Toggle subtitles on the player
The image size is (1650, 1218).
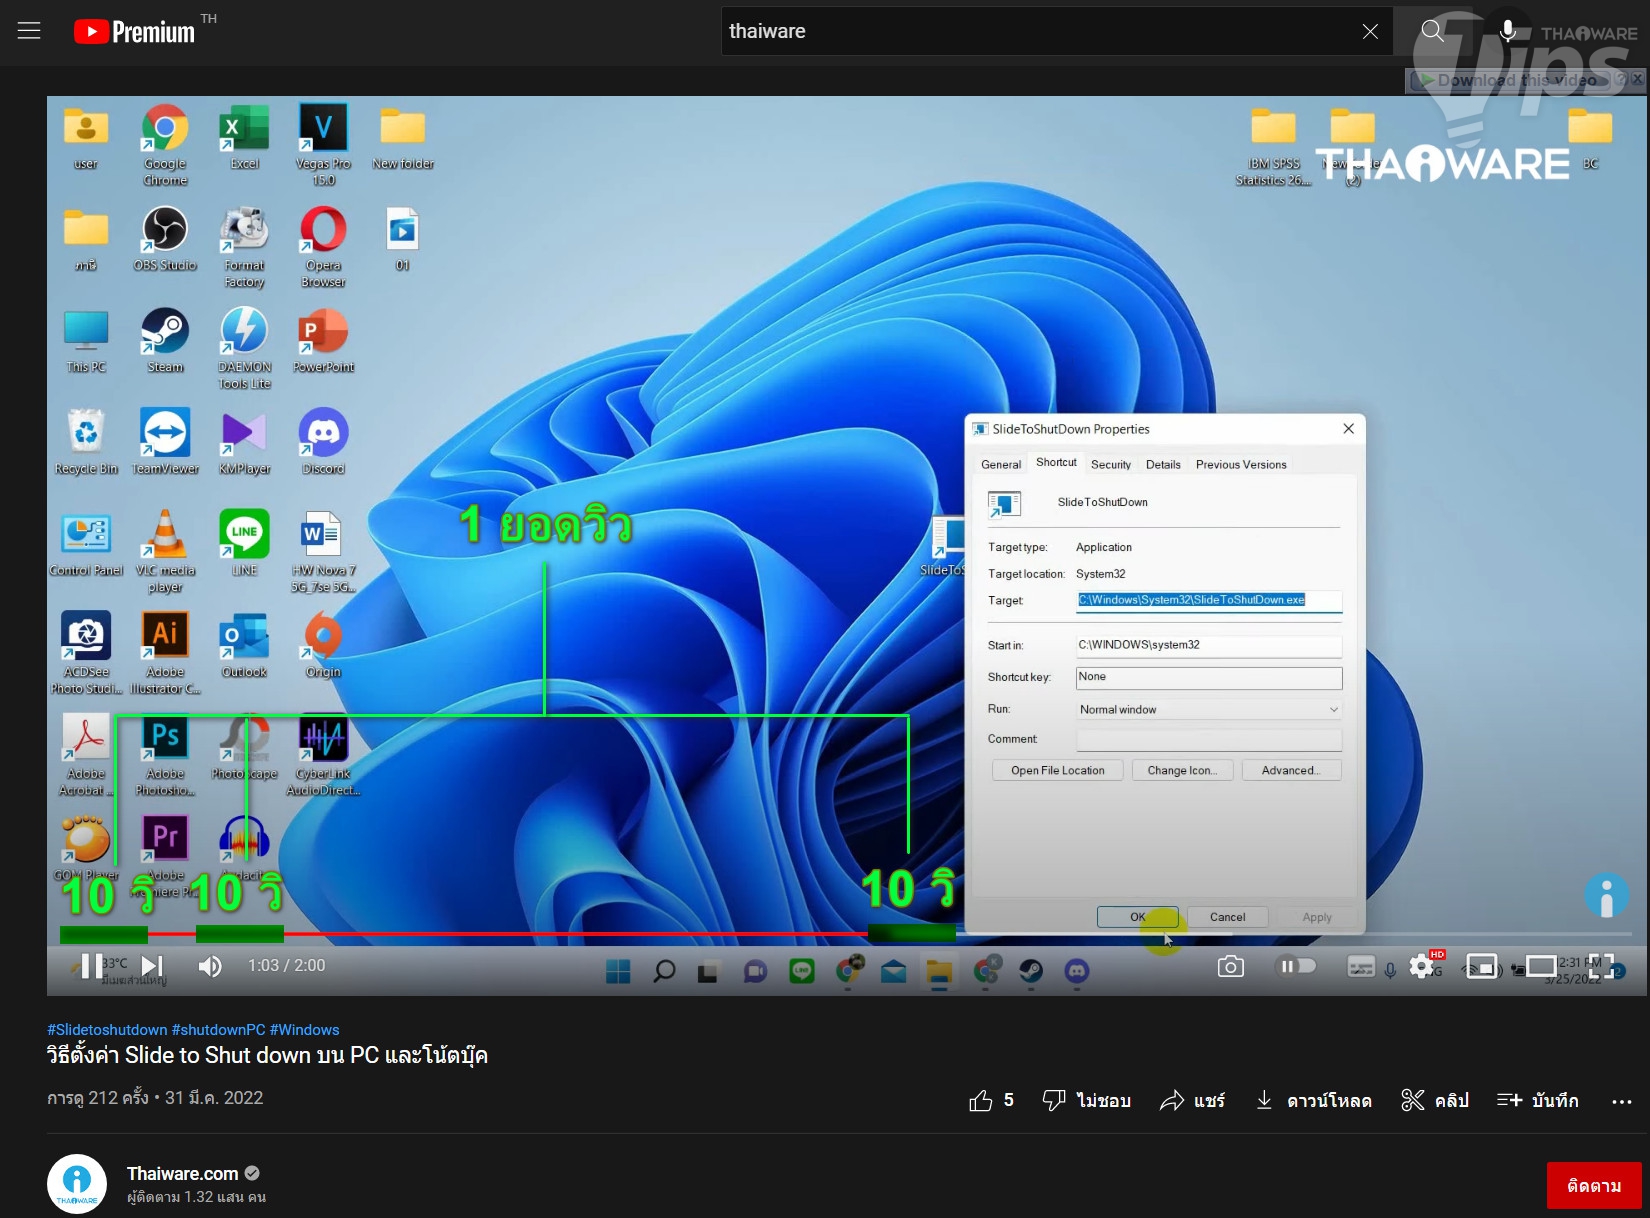coord(1361,966)
